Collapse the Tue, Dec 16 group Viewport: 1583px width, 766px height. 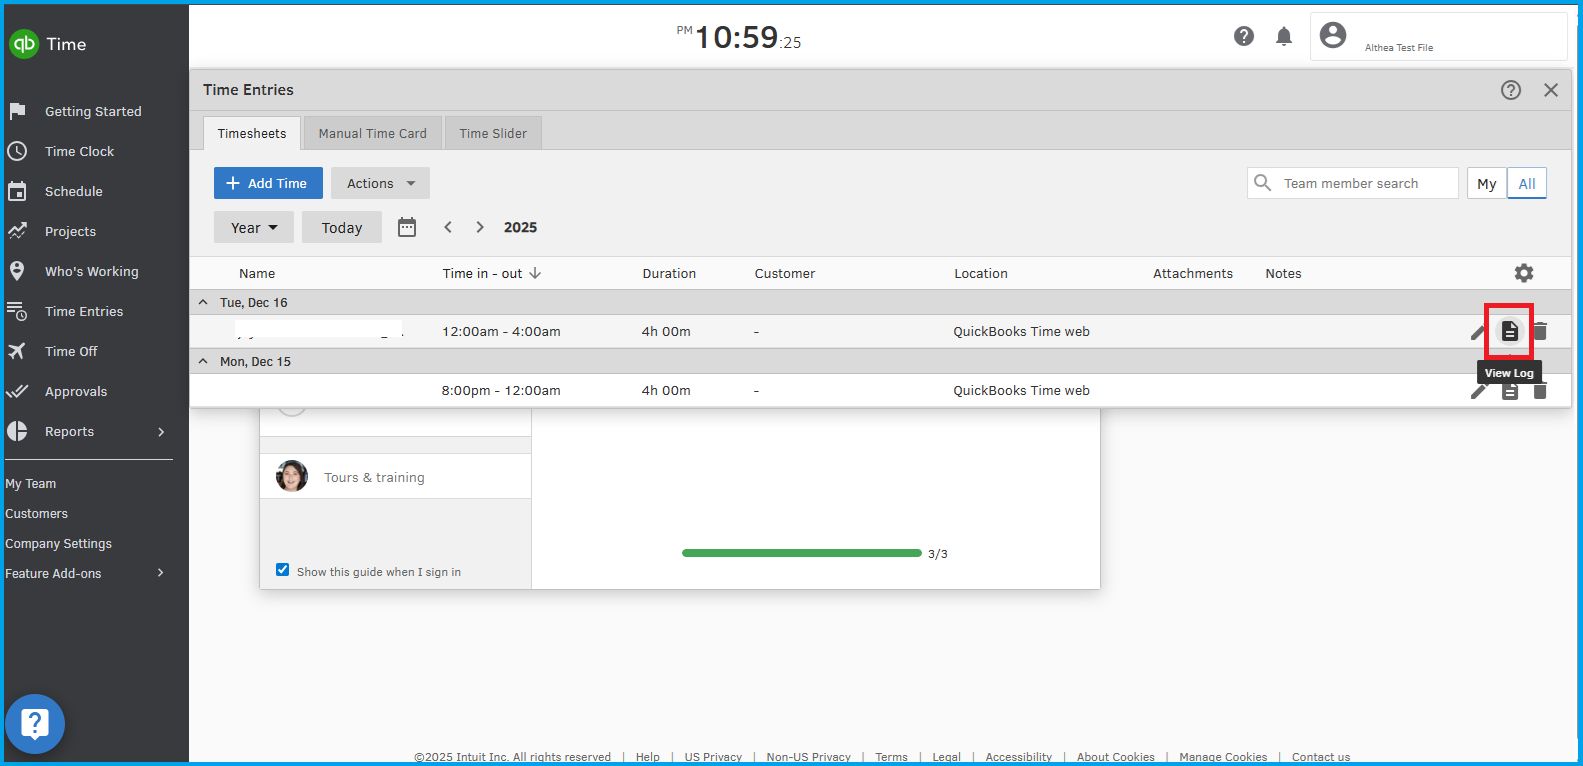[x=204, y=302]
